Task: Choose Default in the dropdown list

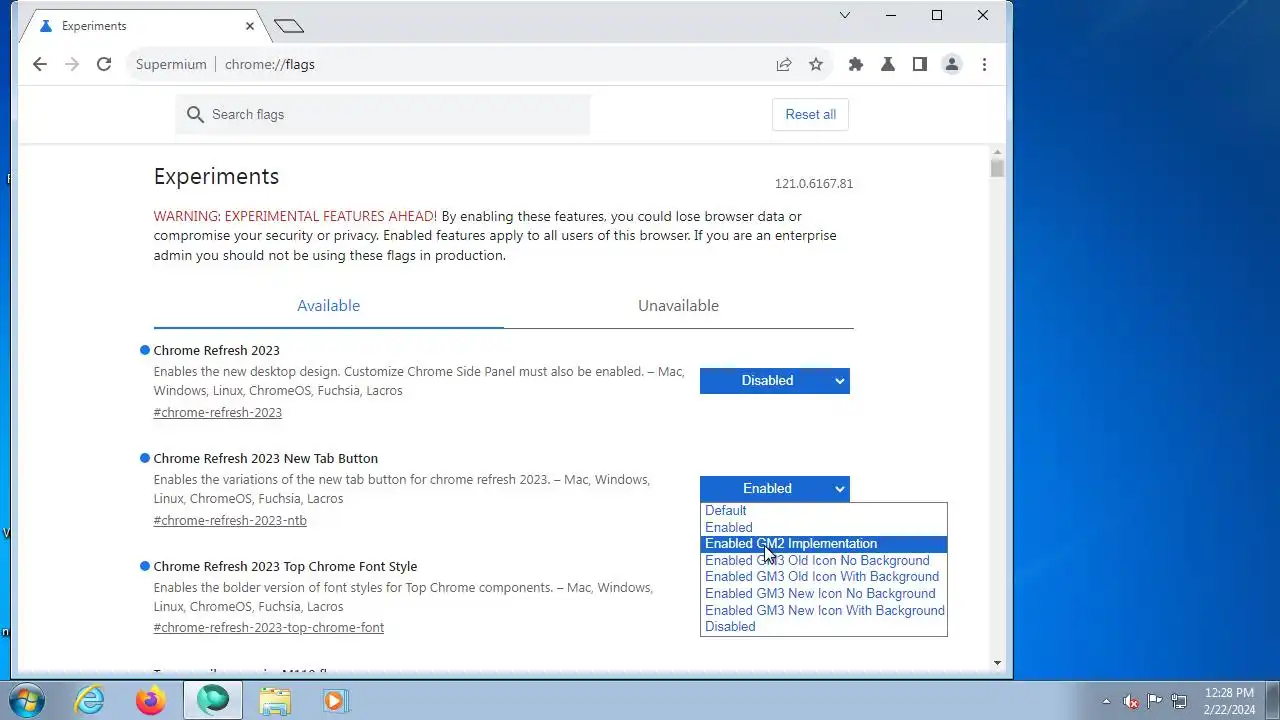Action: coord(824,510)
